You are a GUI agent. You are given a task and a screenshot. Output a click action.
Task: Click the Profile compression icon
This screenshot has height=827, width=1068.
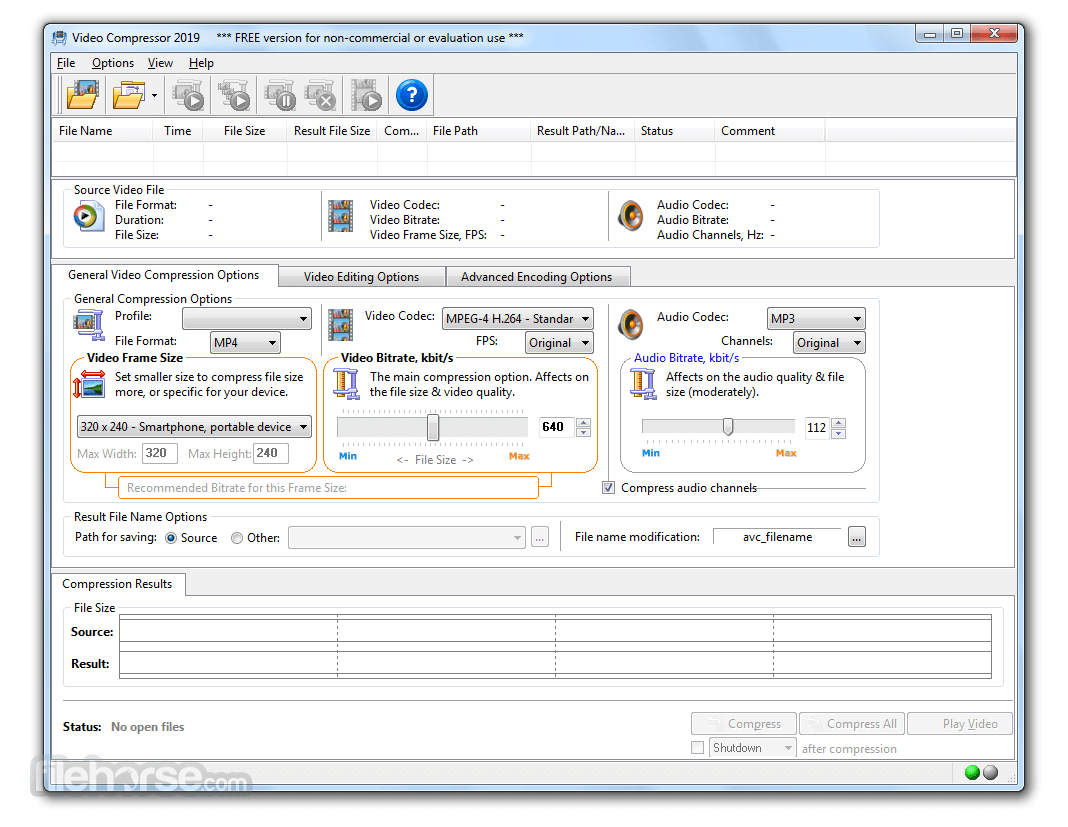click(89, 326)
